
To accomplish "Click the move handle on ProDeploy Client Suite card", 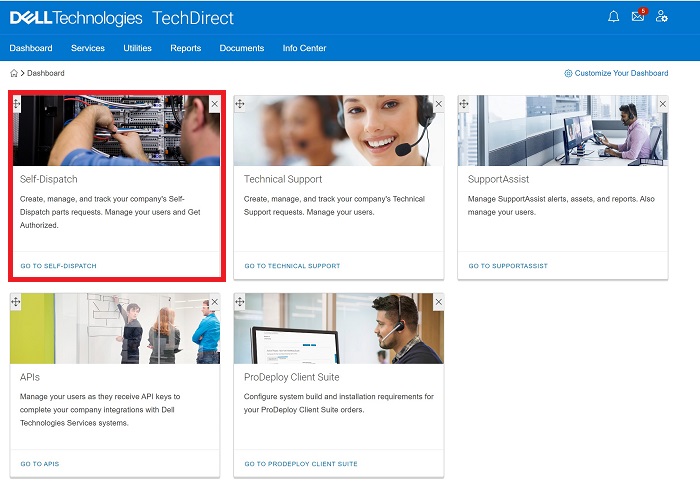I will 240,302.
